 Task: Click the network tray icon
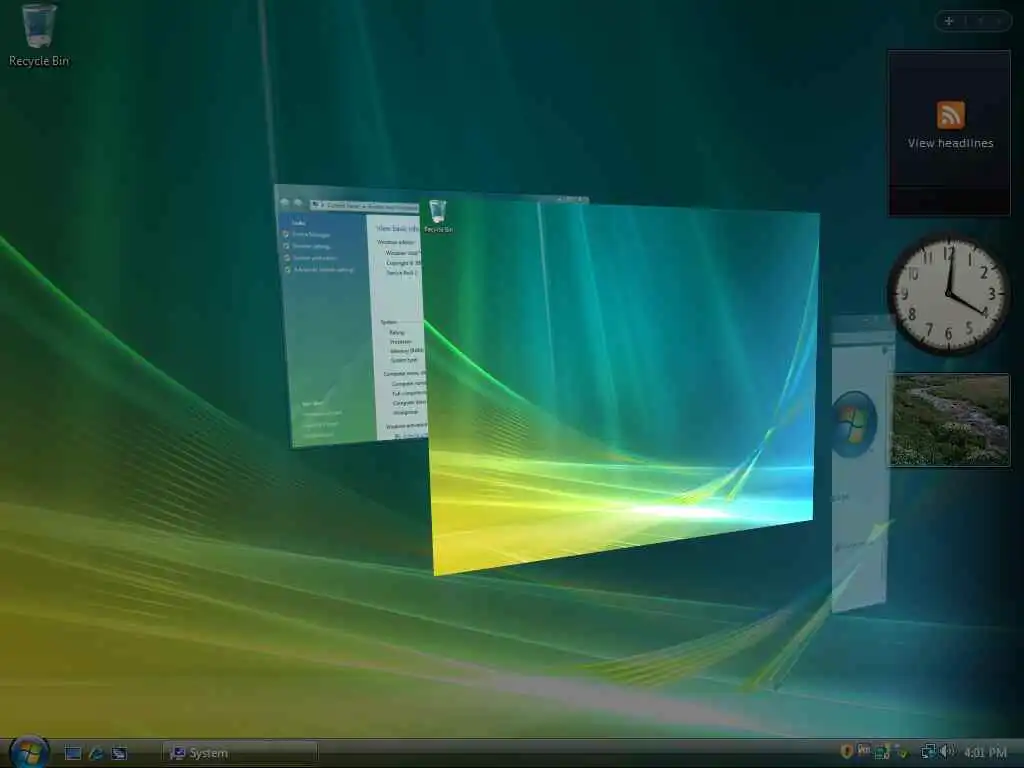[927, 752]
